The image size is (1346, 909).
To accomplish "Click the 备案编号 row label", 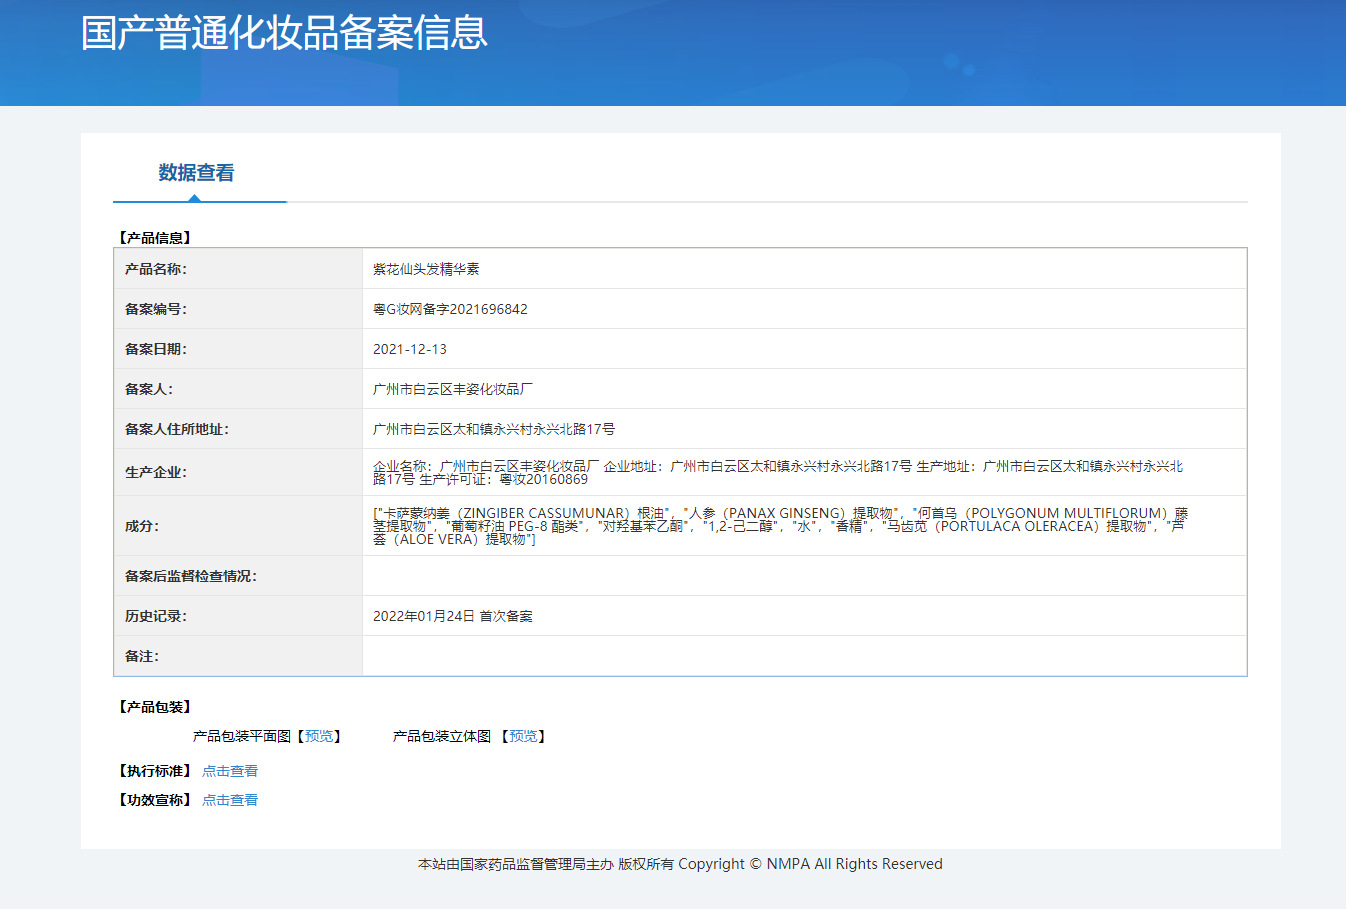I will 156,309.
